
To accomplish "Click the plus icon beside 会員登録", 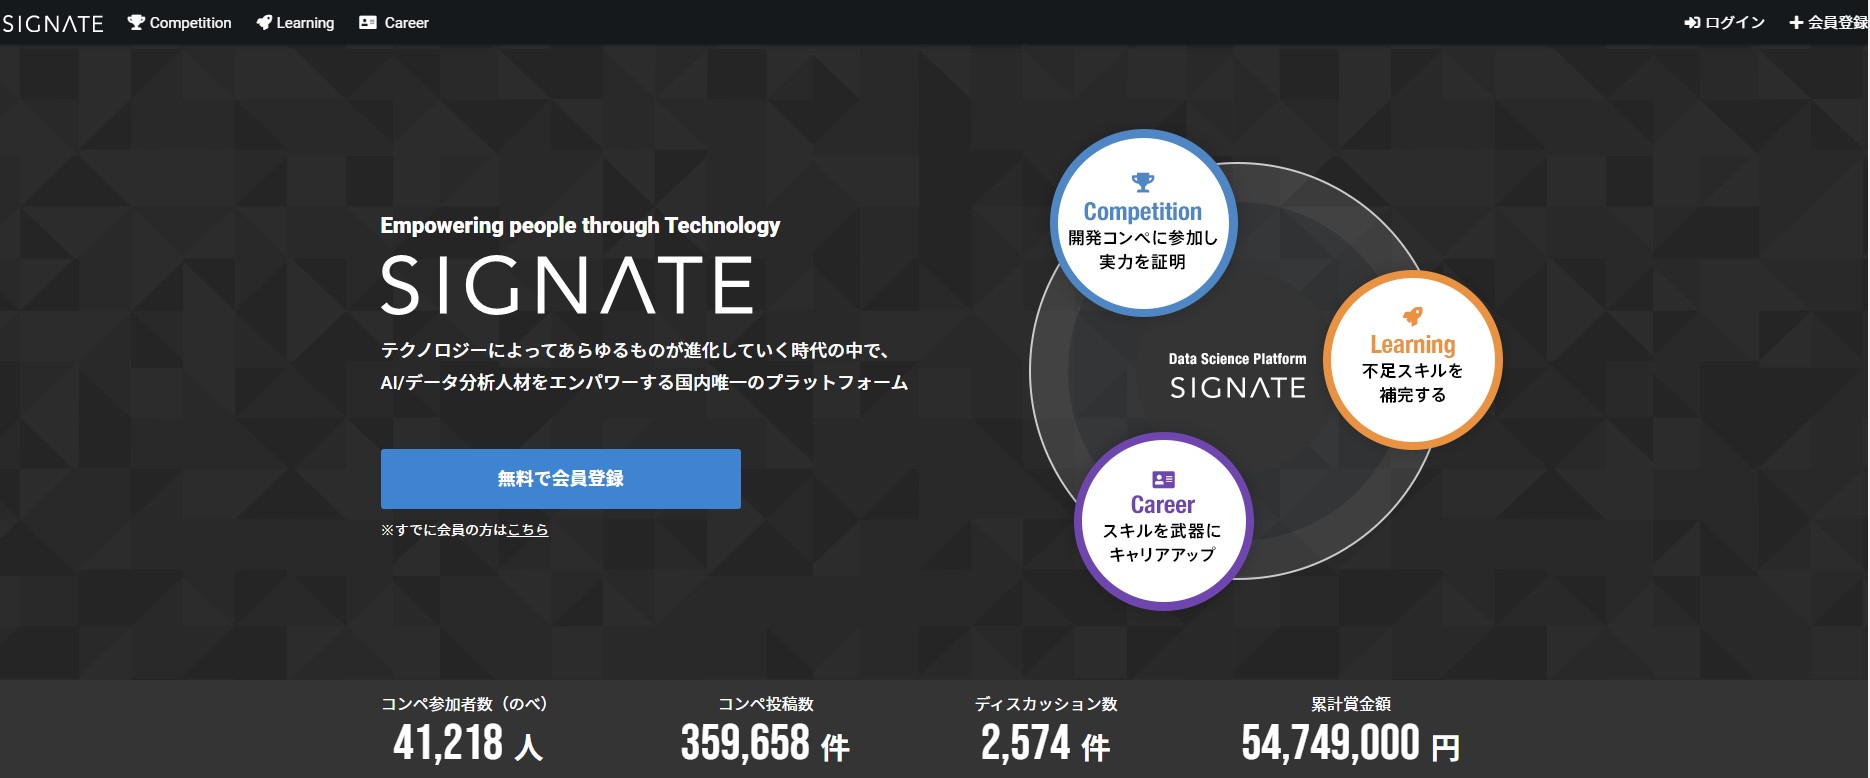I will click(1796, 23).
